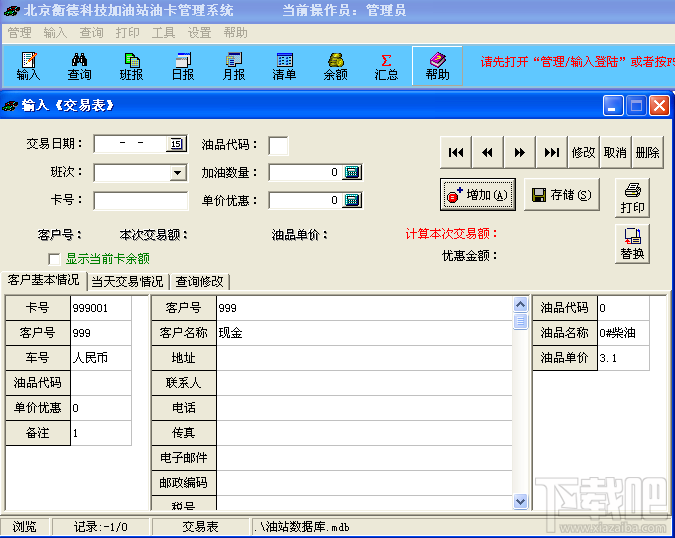Open the 查询 binoculars tool
Image resolution: width=675 pixels, height=538 pixels.
pyautogui.click(x=80, y=66)
